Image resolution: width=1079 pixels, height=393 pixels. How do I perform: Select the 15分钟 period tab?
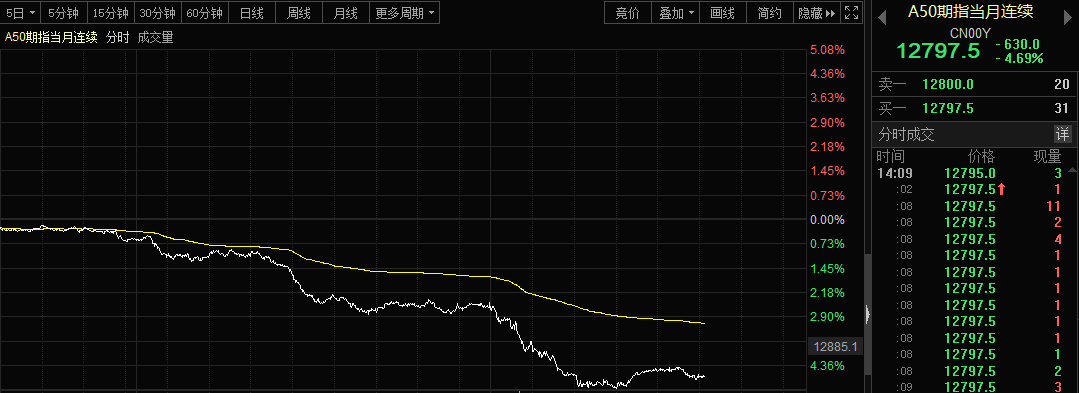(110, 13)
